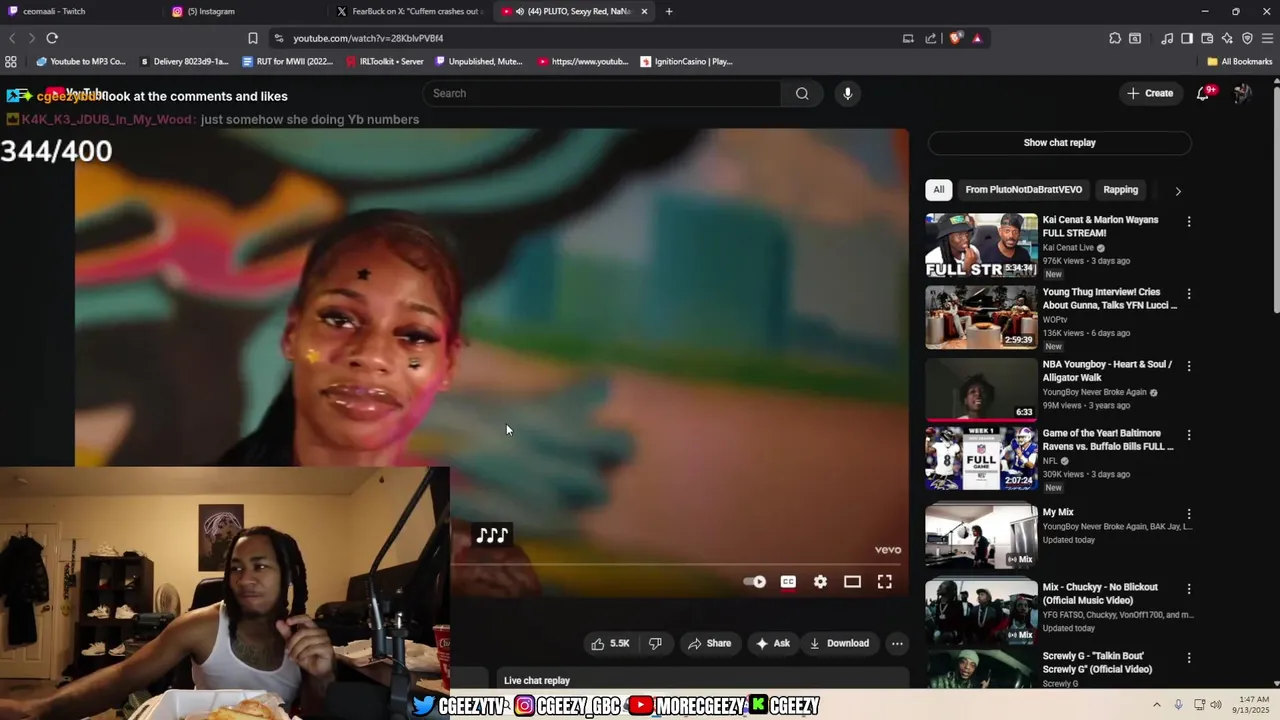1280x720 pixels.
Task: Open the YouTube account avatar menu
Action: (x=1243, y=93)
